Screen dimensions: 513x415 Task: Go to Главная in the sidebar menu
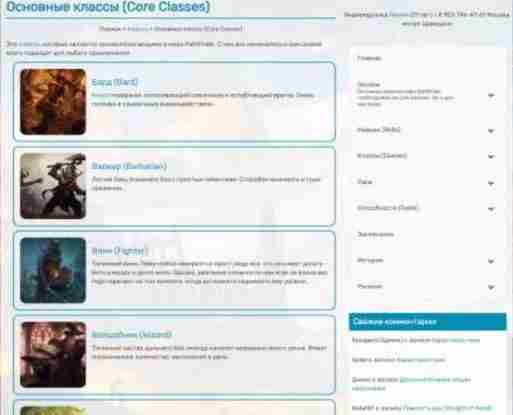[369, 58]
